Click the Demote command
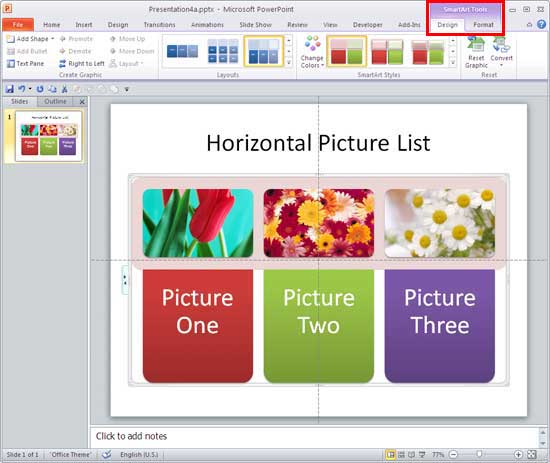Screen dimensions: 550x463 pos(75,51)
